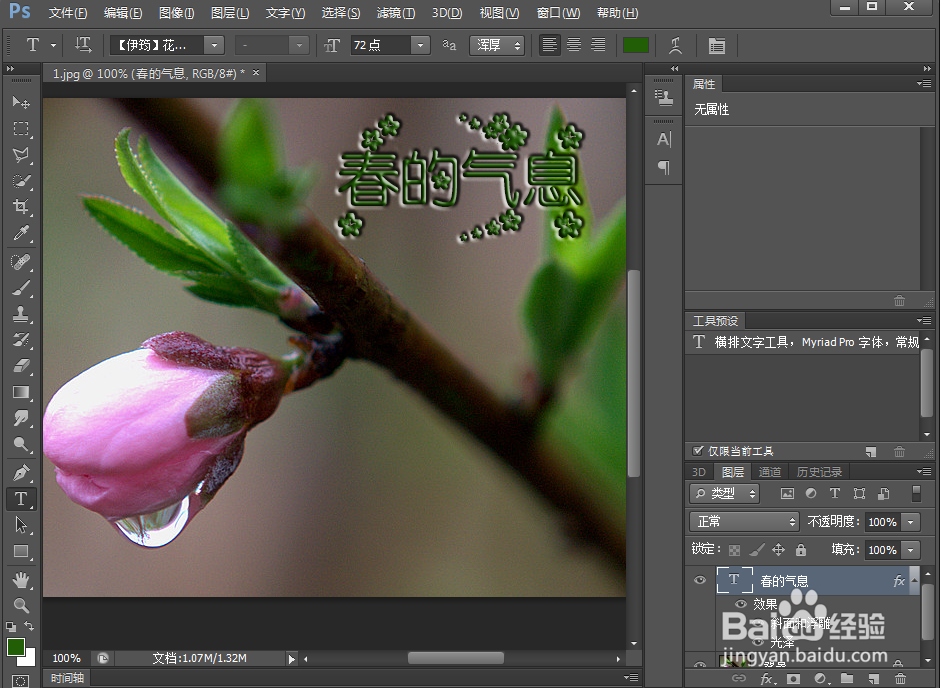The image size is (940, 688).
Task: Select the Healing Brush tool
Action: click(21, 262)
